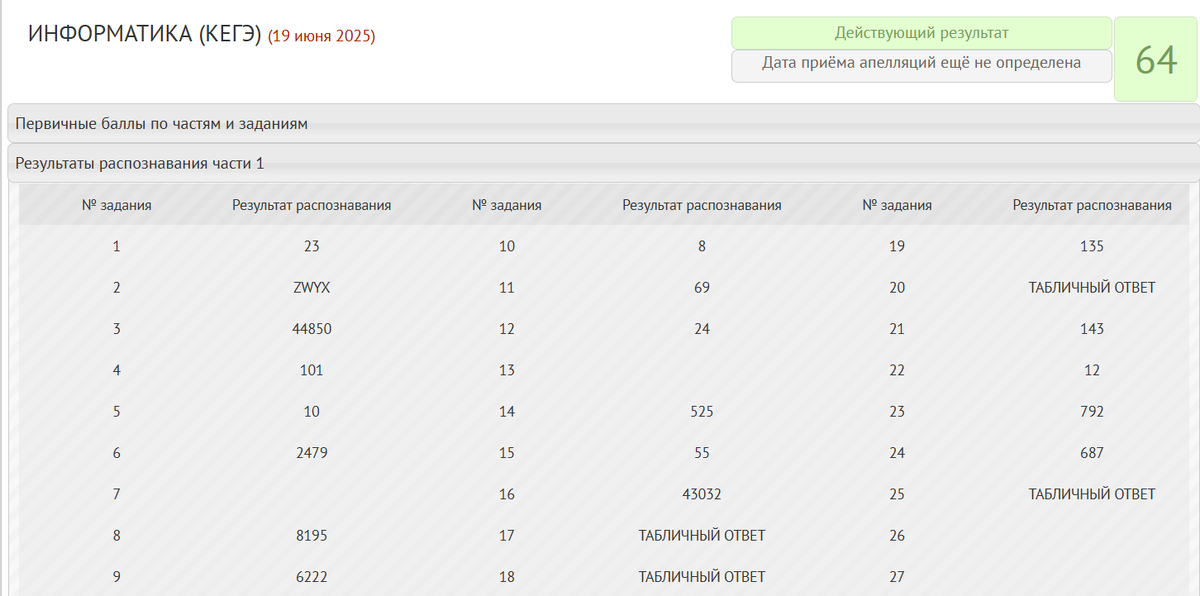
Task: Click task number 7 in the table
Action: click(117, 494)
